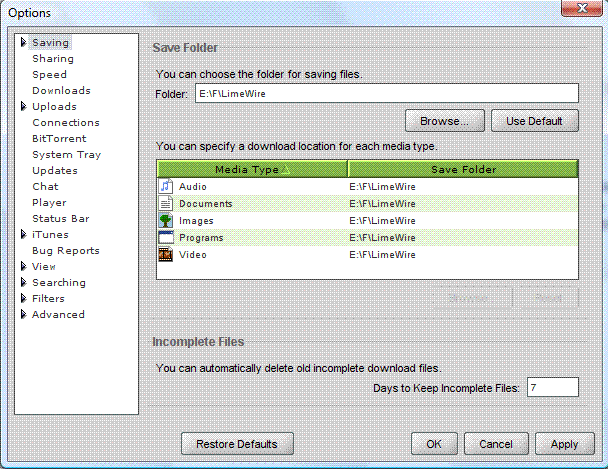Click the Days to Keep Incomplete Files field
Screen dimensions: 608x469
pyautogui.click(x=553, y=387)
